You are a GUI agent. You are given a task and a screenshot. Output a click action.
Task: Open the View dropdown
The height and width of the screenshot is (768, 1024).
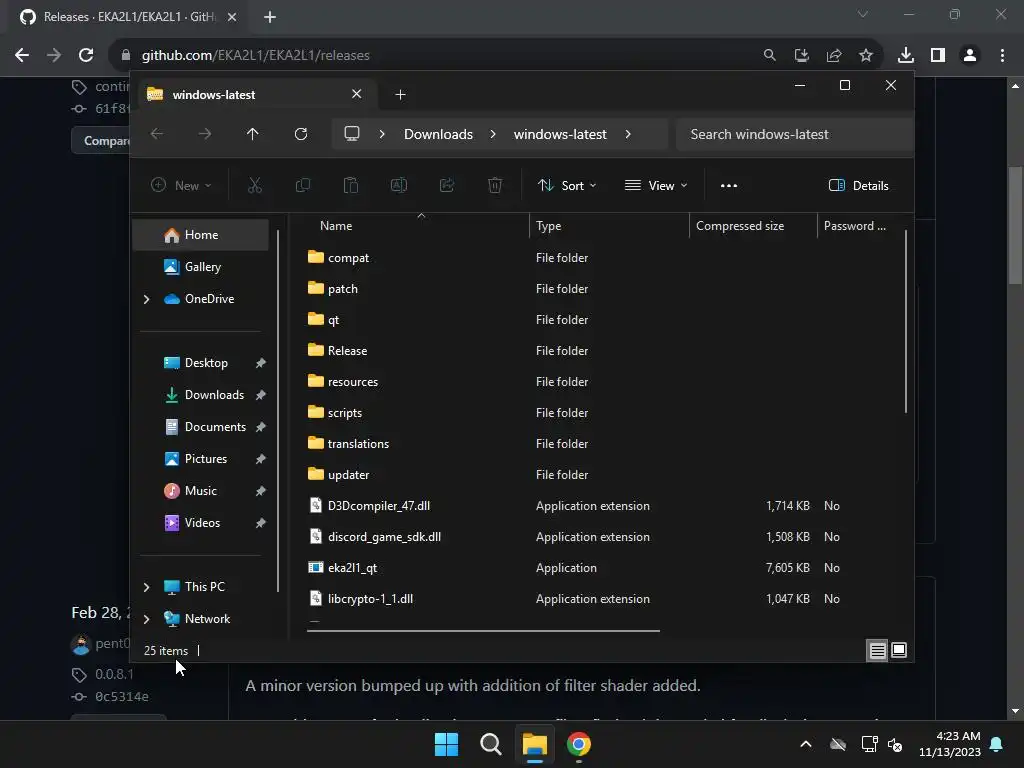click(x=656, y=185)
